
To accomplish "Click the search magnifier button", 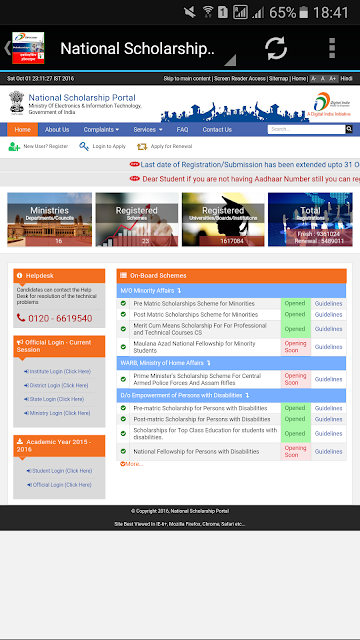I will pyautogui.click(x=349, y=129).
